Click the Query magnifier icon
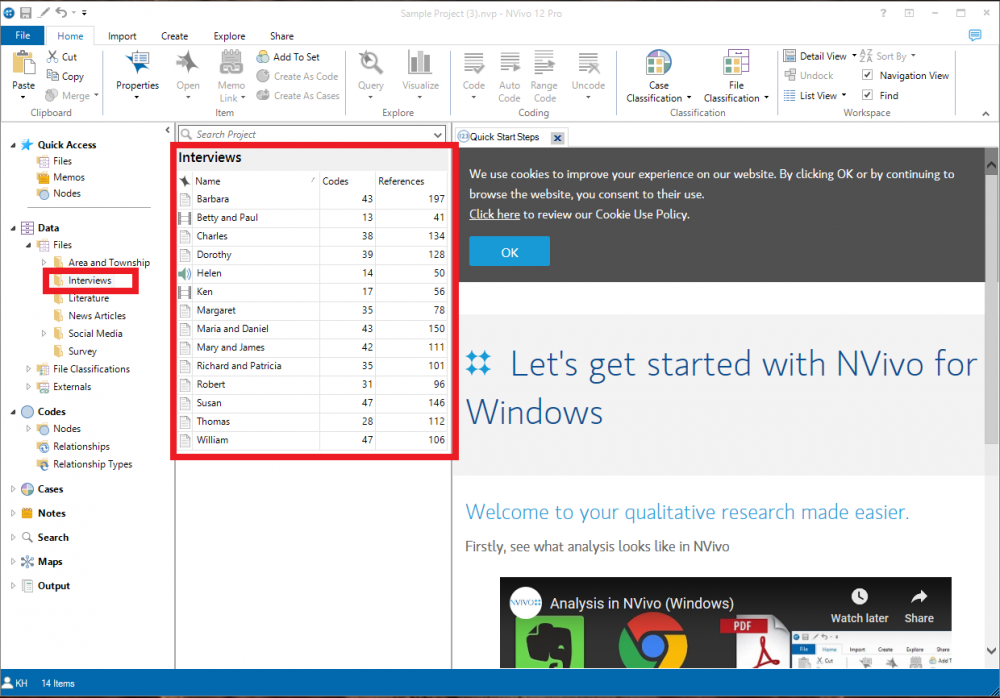This screenshot has height=698, width=1000. pyautogui.click(x=371, y=63)
